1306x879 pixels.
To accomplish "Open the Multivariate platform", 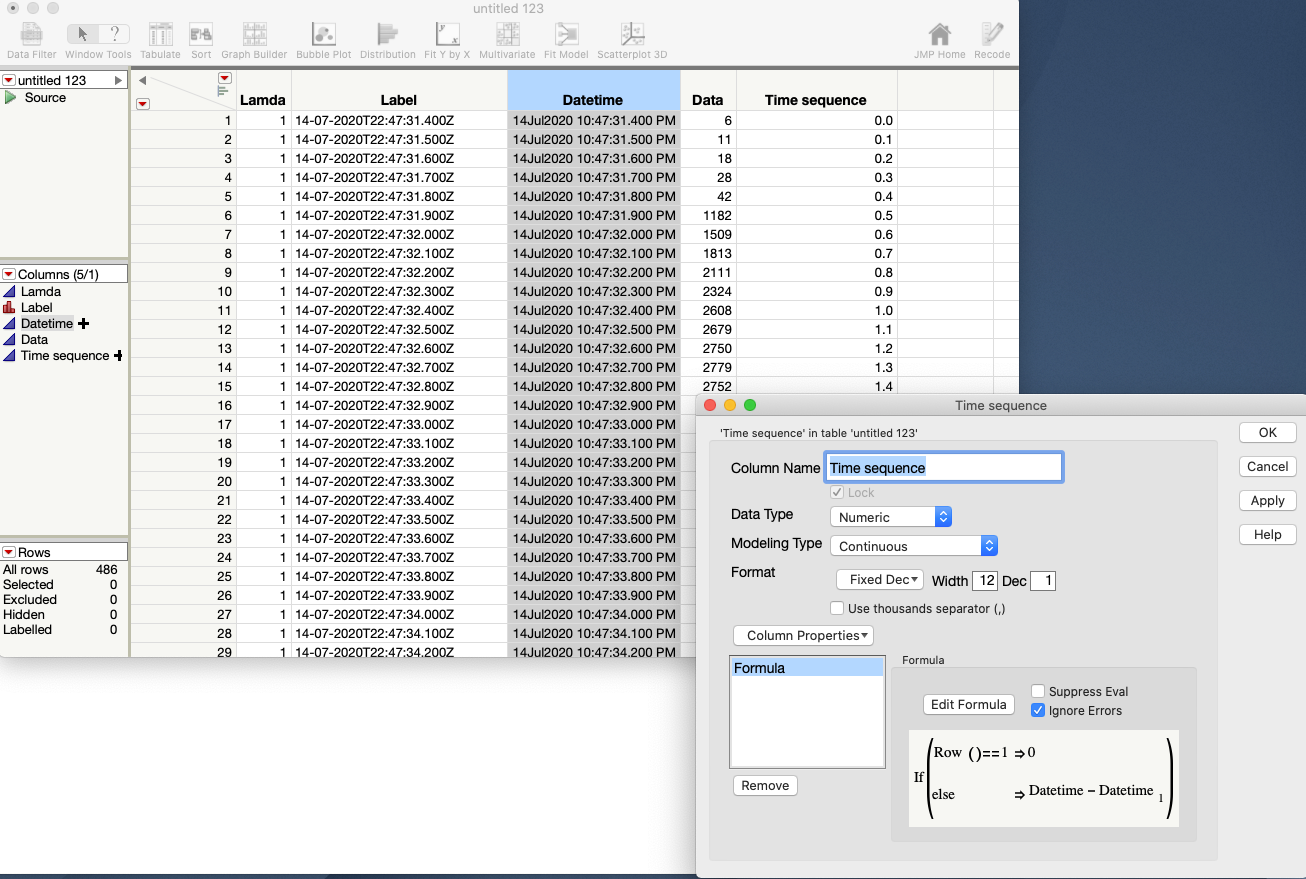I will point(509,35).
